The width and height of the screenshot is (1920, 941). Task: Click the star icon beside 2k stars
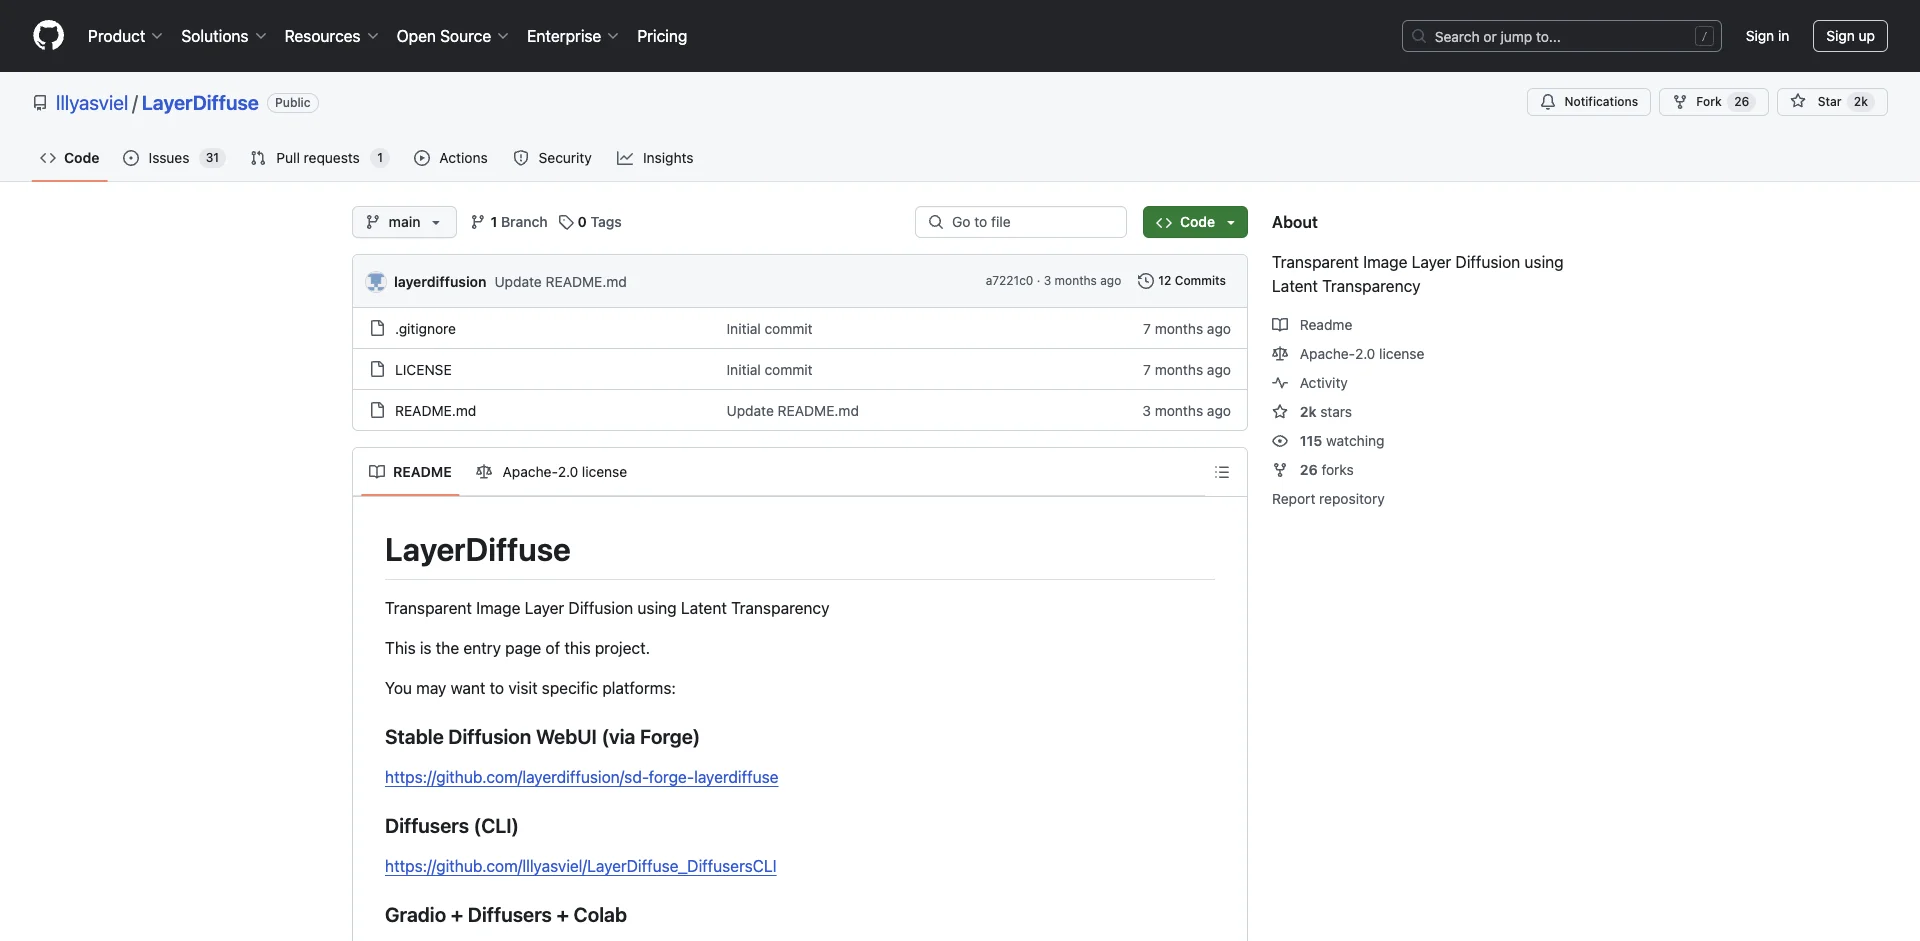point(1280,412)
